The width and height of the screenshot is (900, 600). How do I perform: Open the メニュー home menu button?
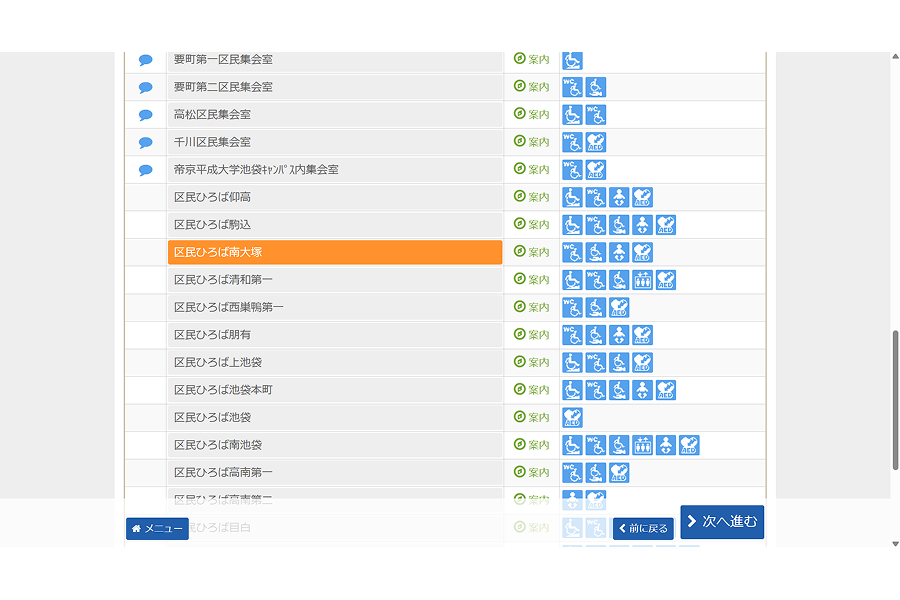pyautogui.click(x=157, y=528)
